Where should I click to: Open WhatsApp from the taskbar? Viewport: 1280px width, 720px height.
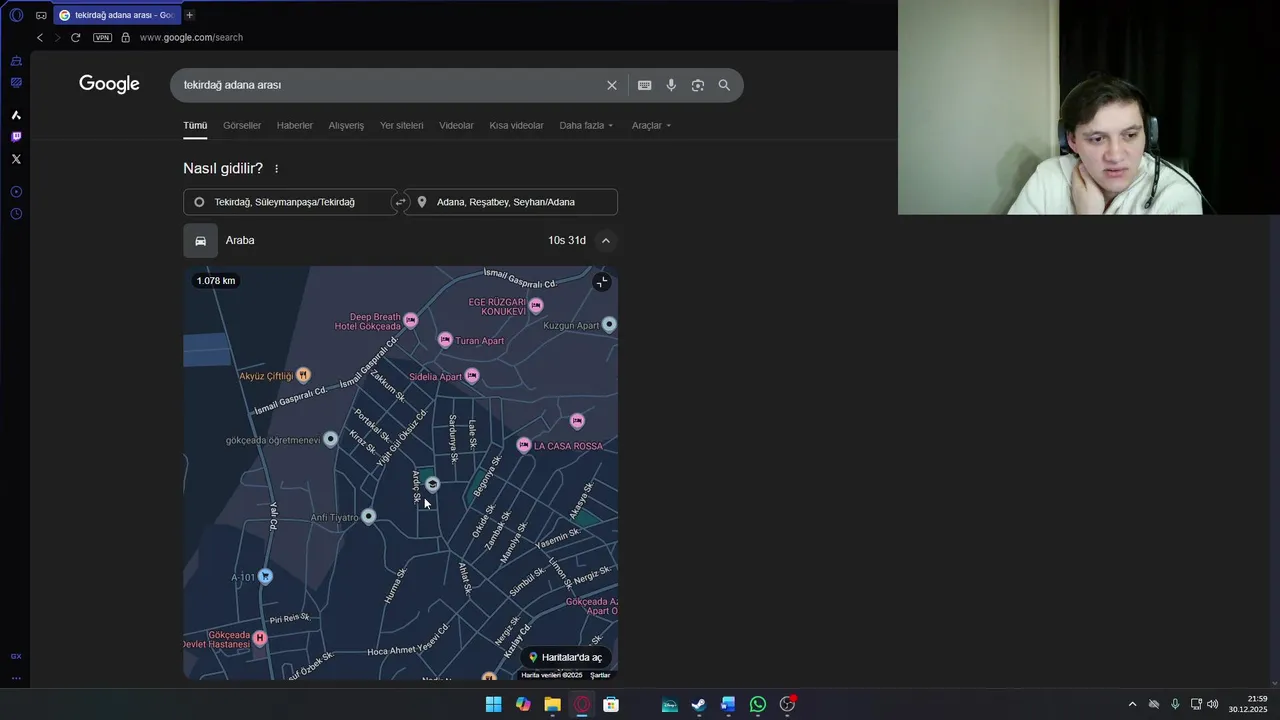click(758, 704)
